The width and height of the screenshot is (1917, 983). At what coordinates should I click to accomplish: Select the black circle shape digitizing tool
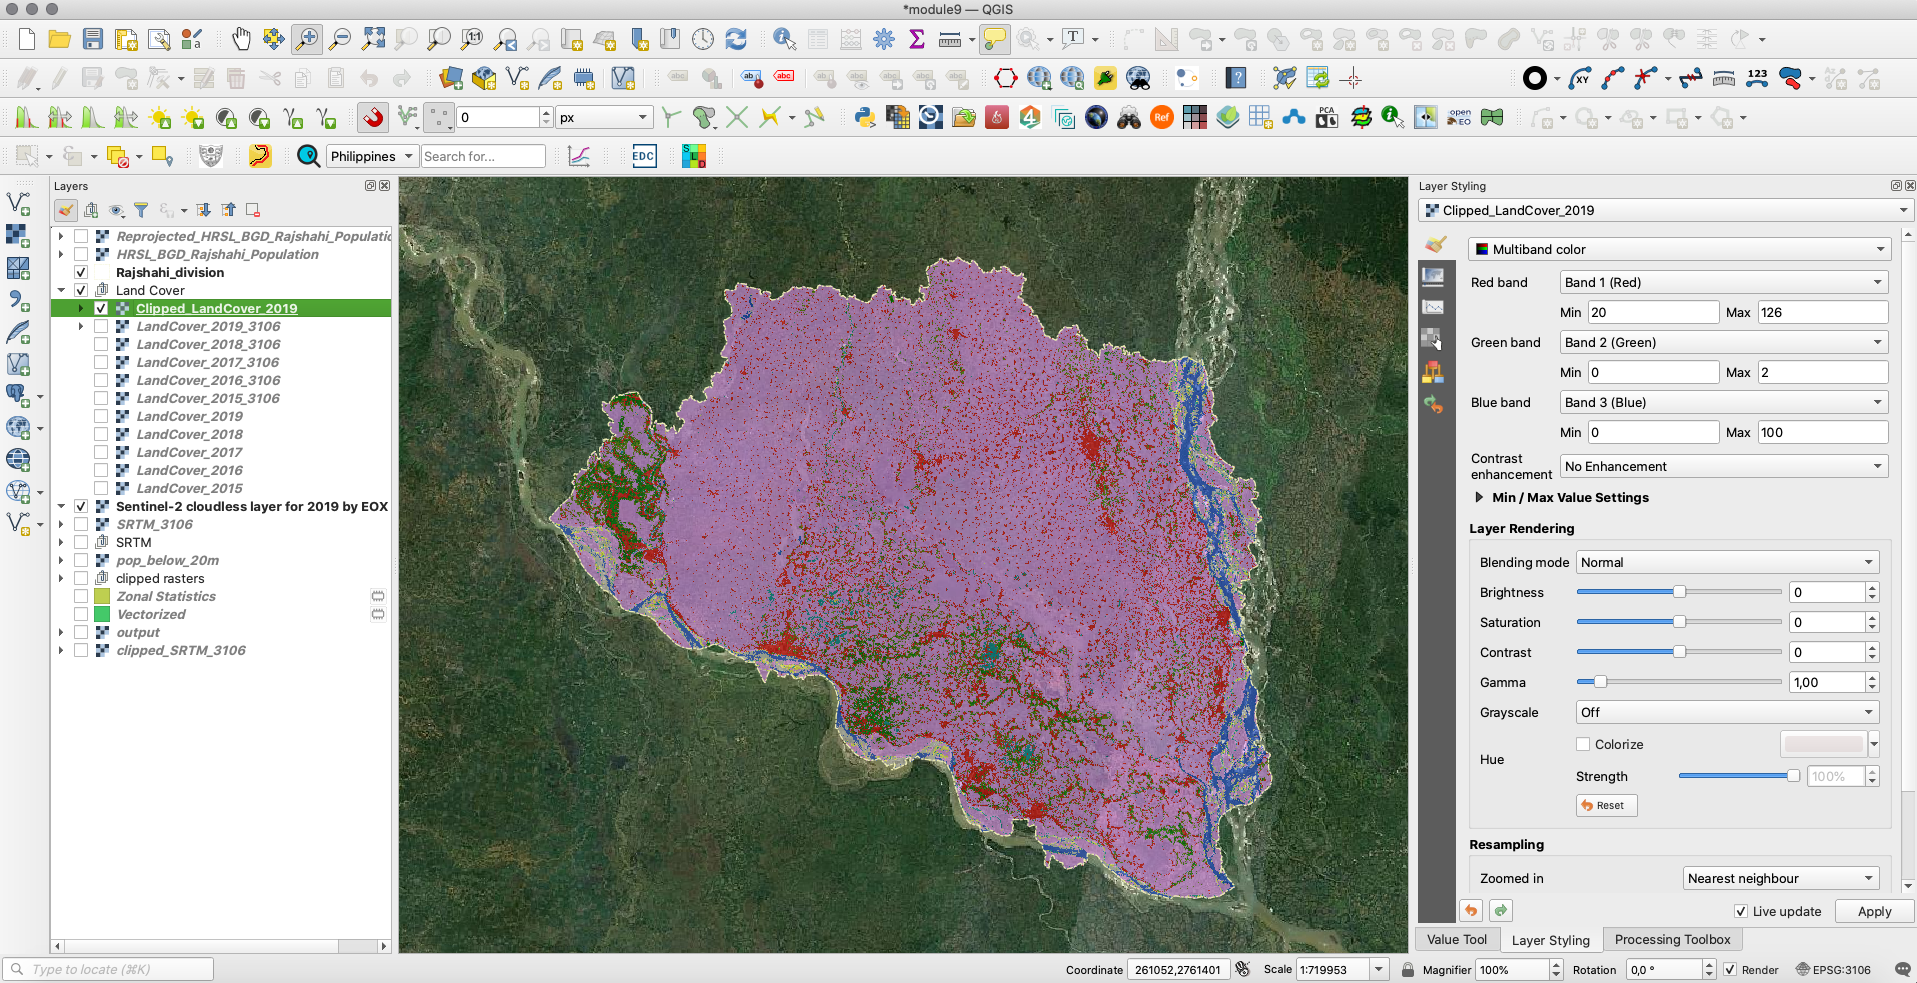[1534, 78]
